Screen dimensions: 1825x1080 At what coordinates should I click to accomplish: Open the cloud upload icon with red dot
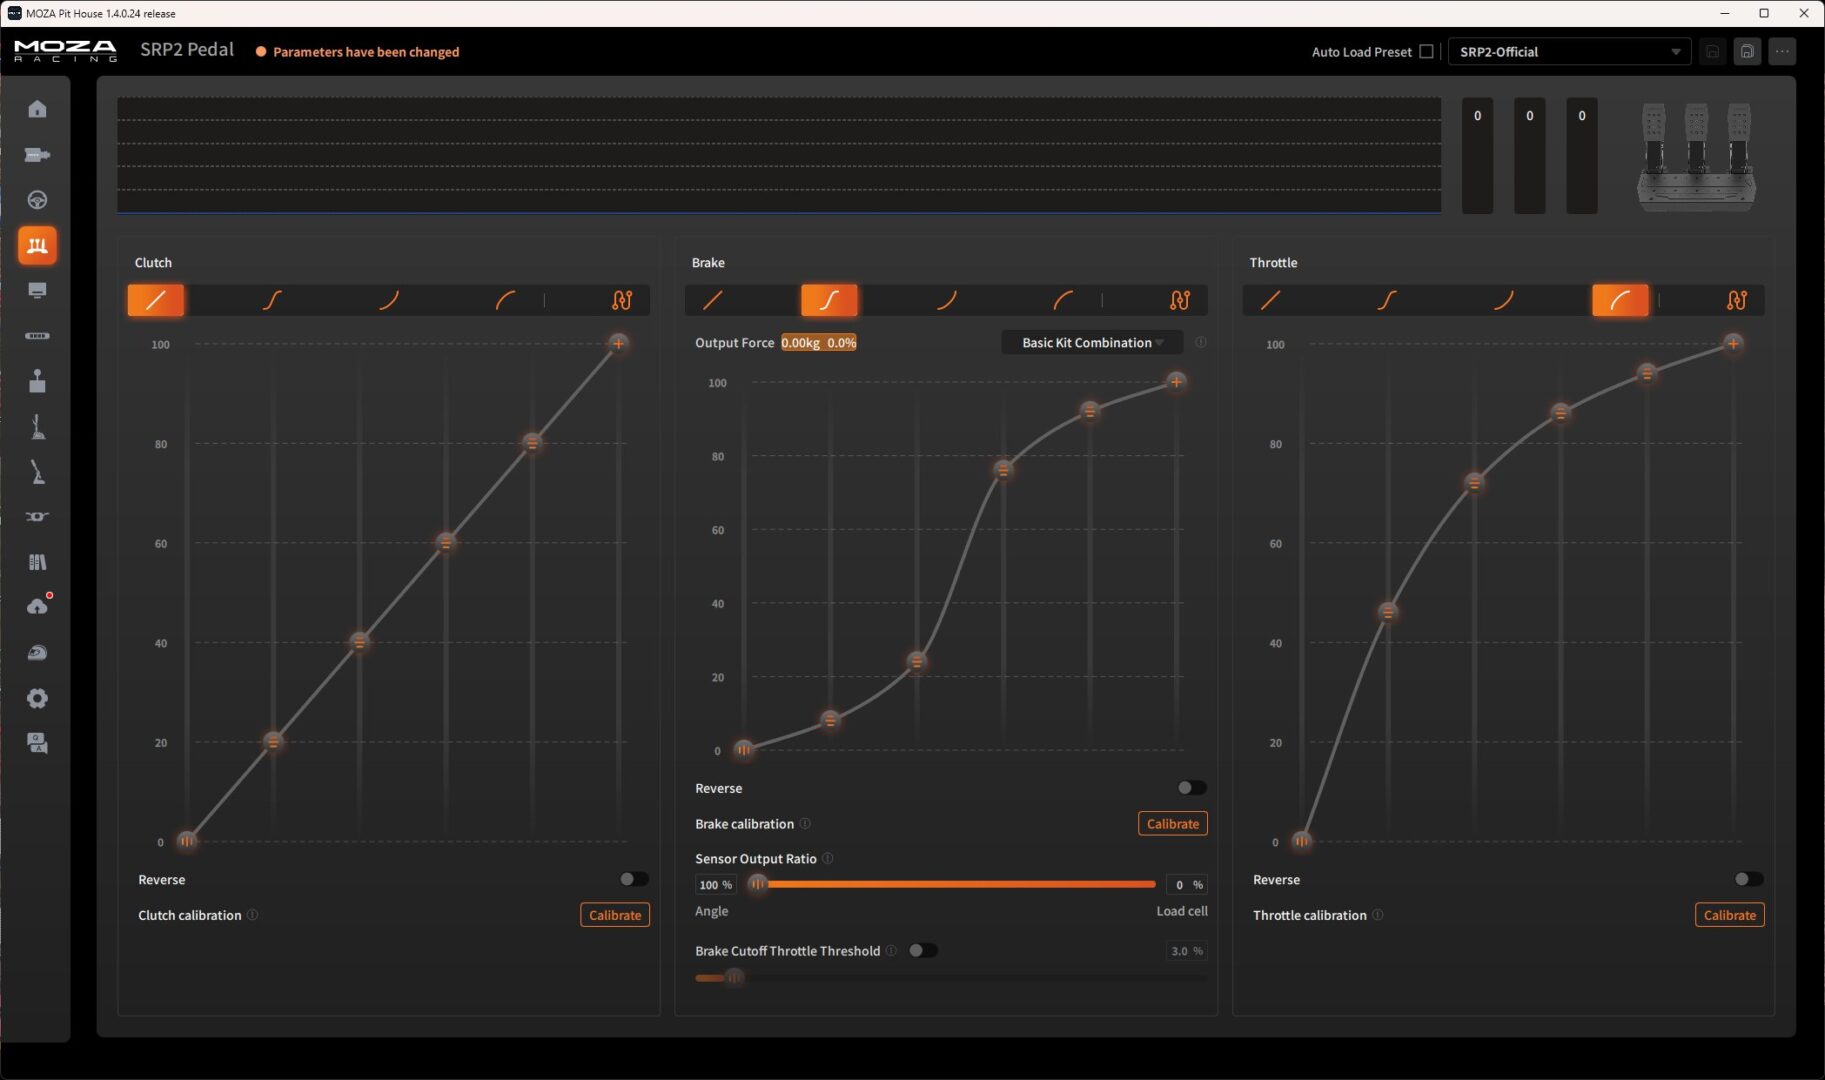tap(37, 607)
